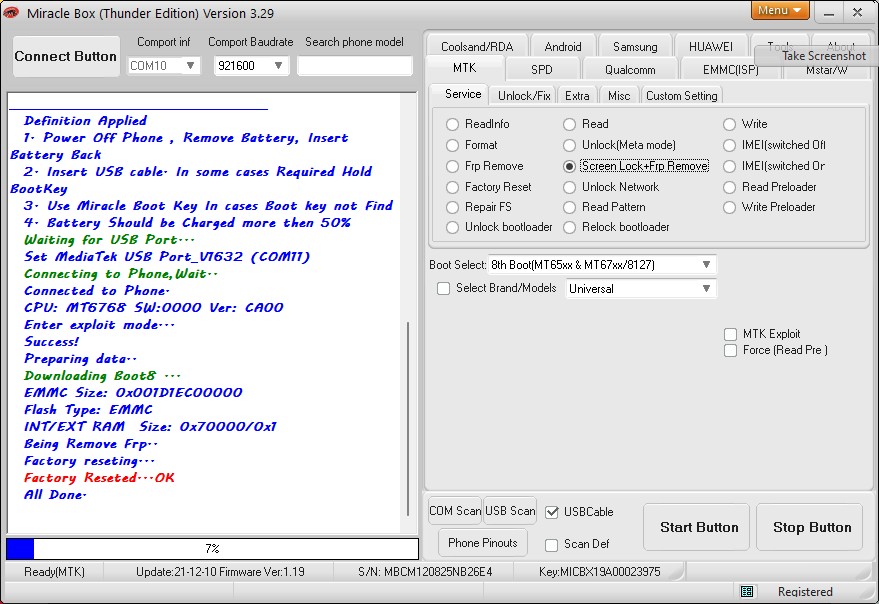Select the Unlock Network radio option
Screen dimensions: 879x604
pos(570,187)
